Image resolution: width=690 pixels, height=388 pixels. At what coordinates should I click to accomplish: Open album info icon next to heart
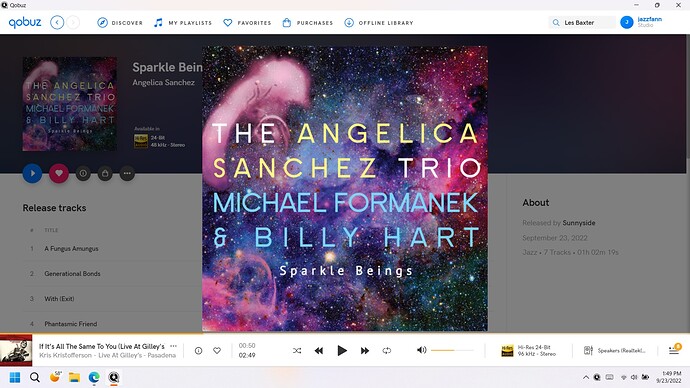pos(83,173)
